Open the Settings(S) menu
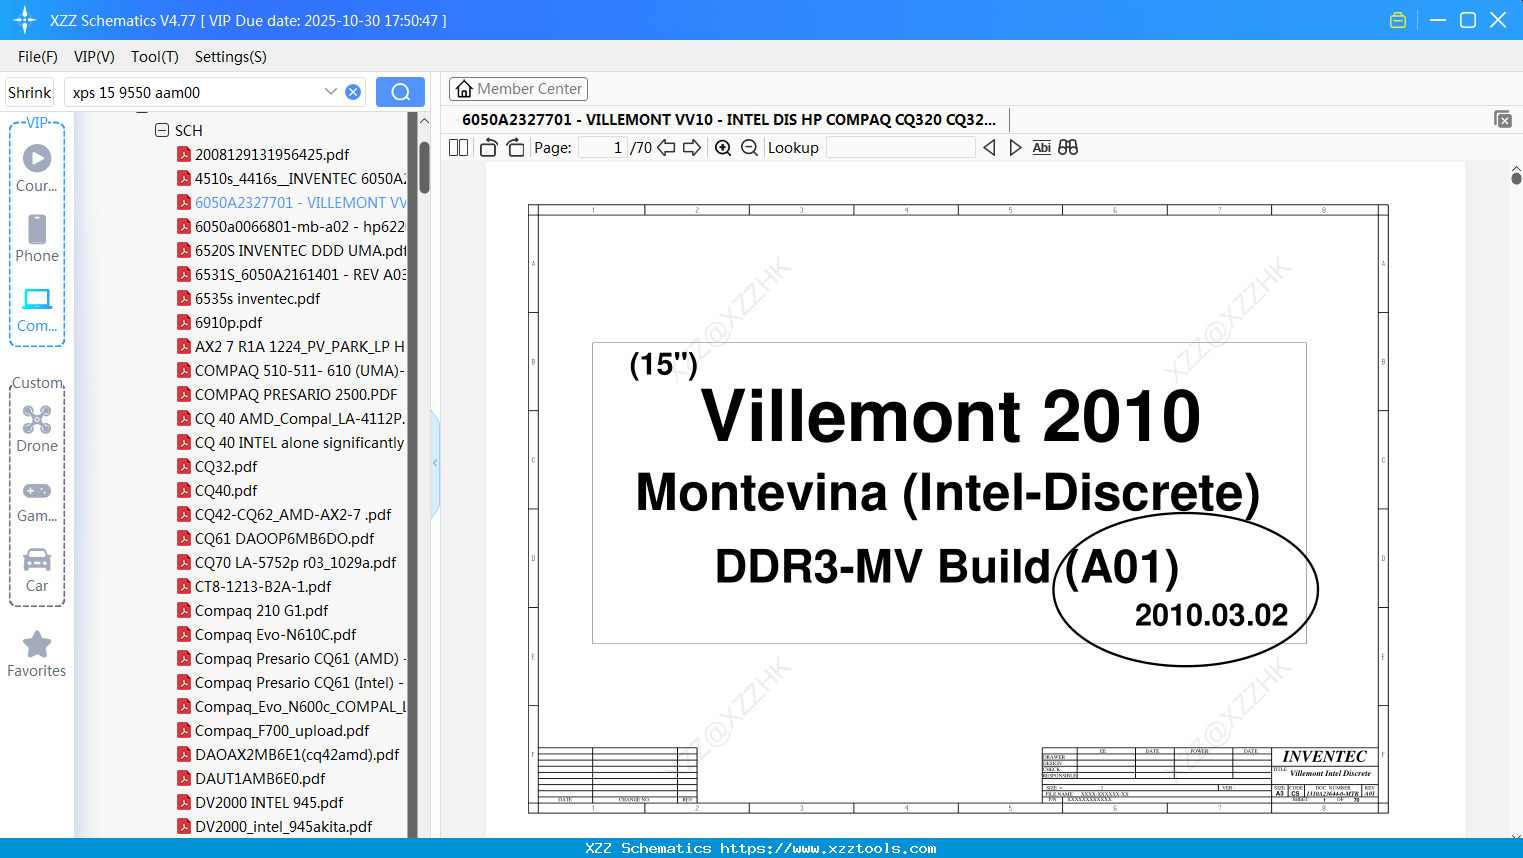Image resolution: width=1523 pixels, height=858 pixels. coord(231,57)
